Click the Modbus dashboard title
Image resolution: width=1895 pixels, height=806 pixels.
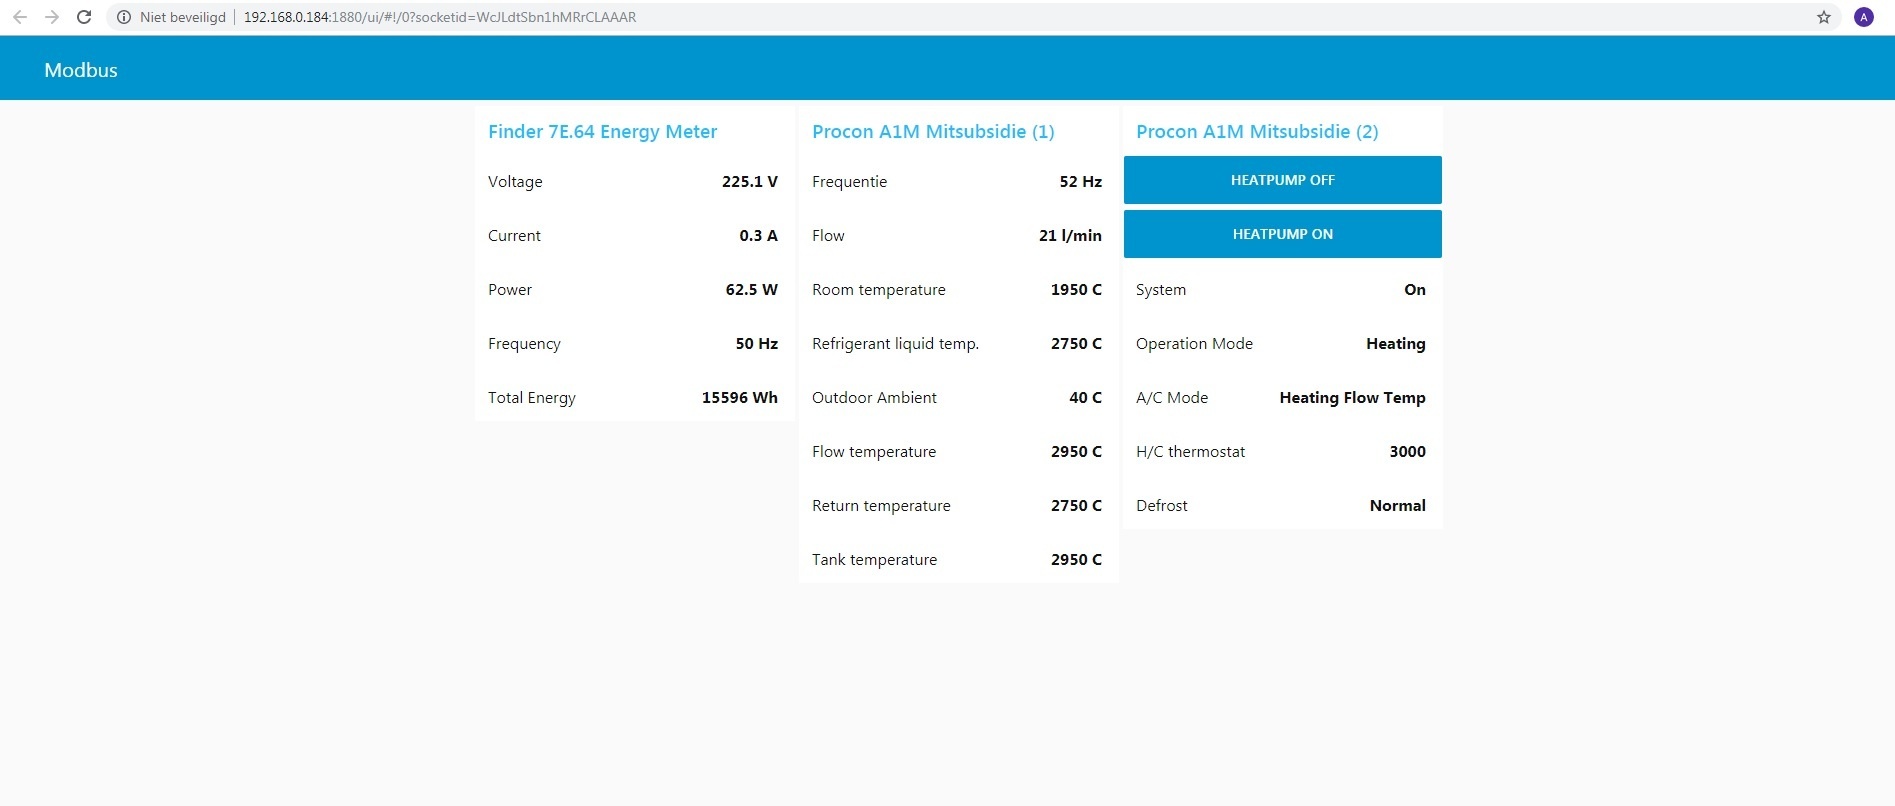tap(81, 70)
